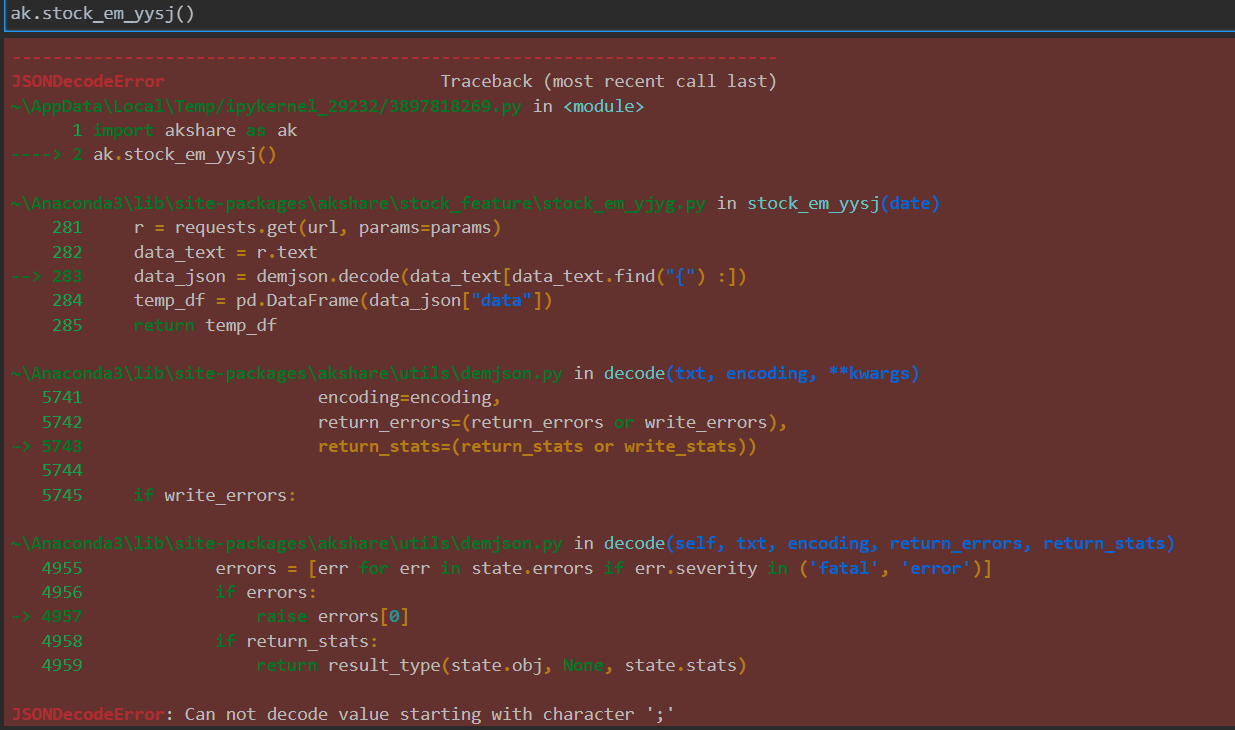Screen dimensions: 1235x730
Task: Click line 5745 'if write_errors:'
Action: coord(170,496)
